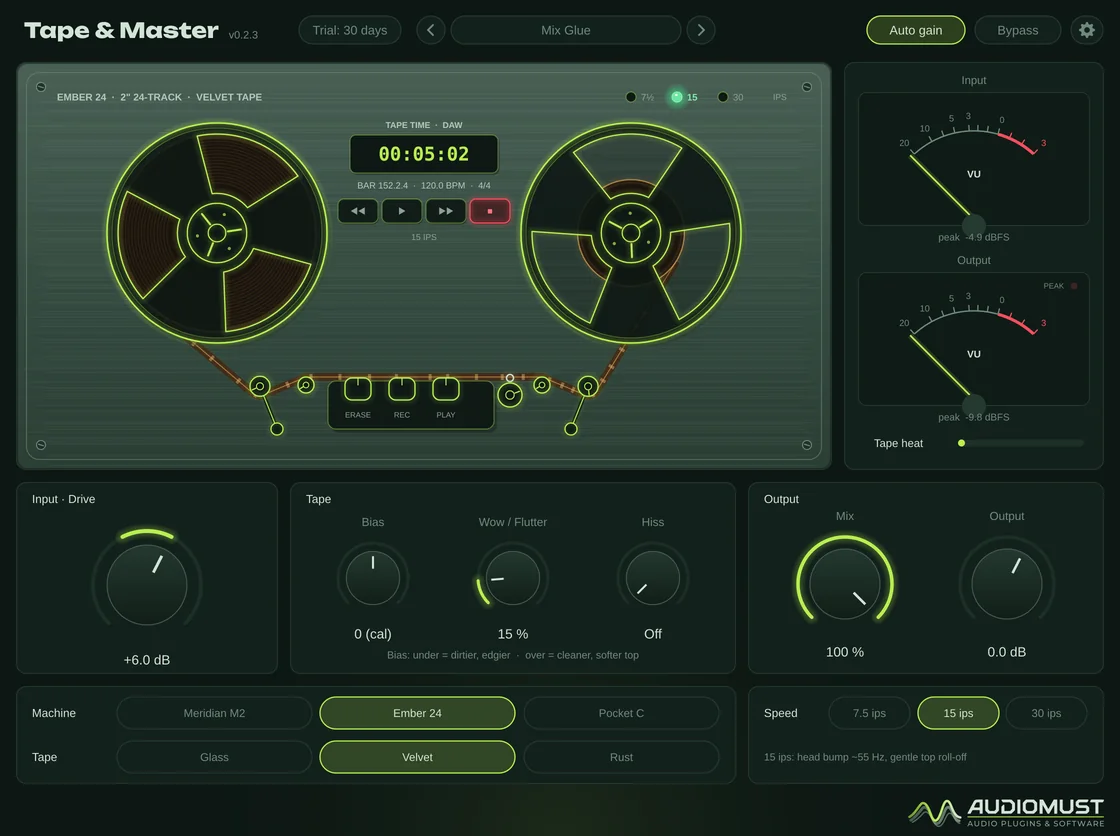The width and height of the screenshot is (1120, 836).
Task: Click the Output level knob
Action: click(x=1006, y=583)
